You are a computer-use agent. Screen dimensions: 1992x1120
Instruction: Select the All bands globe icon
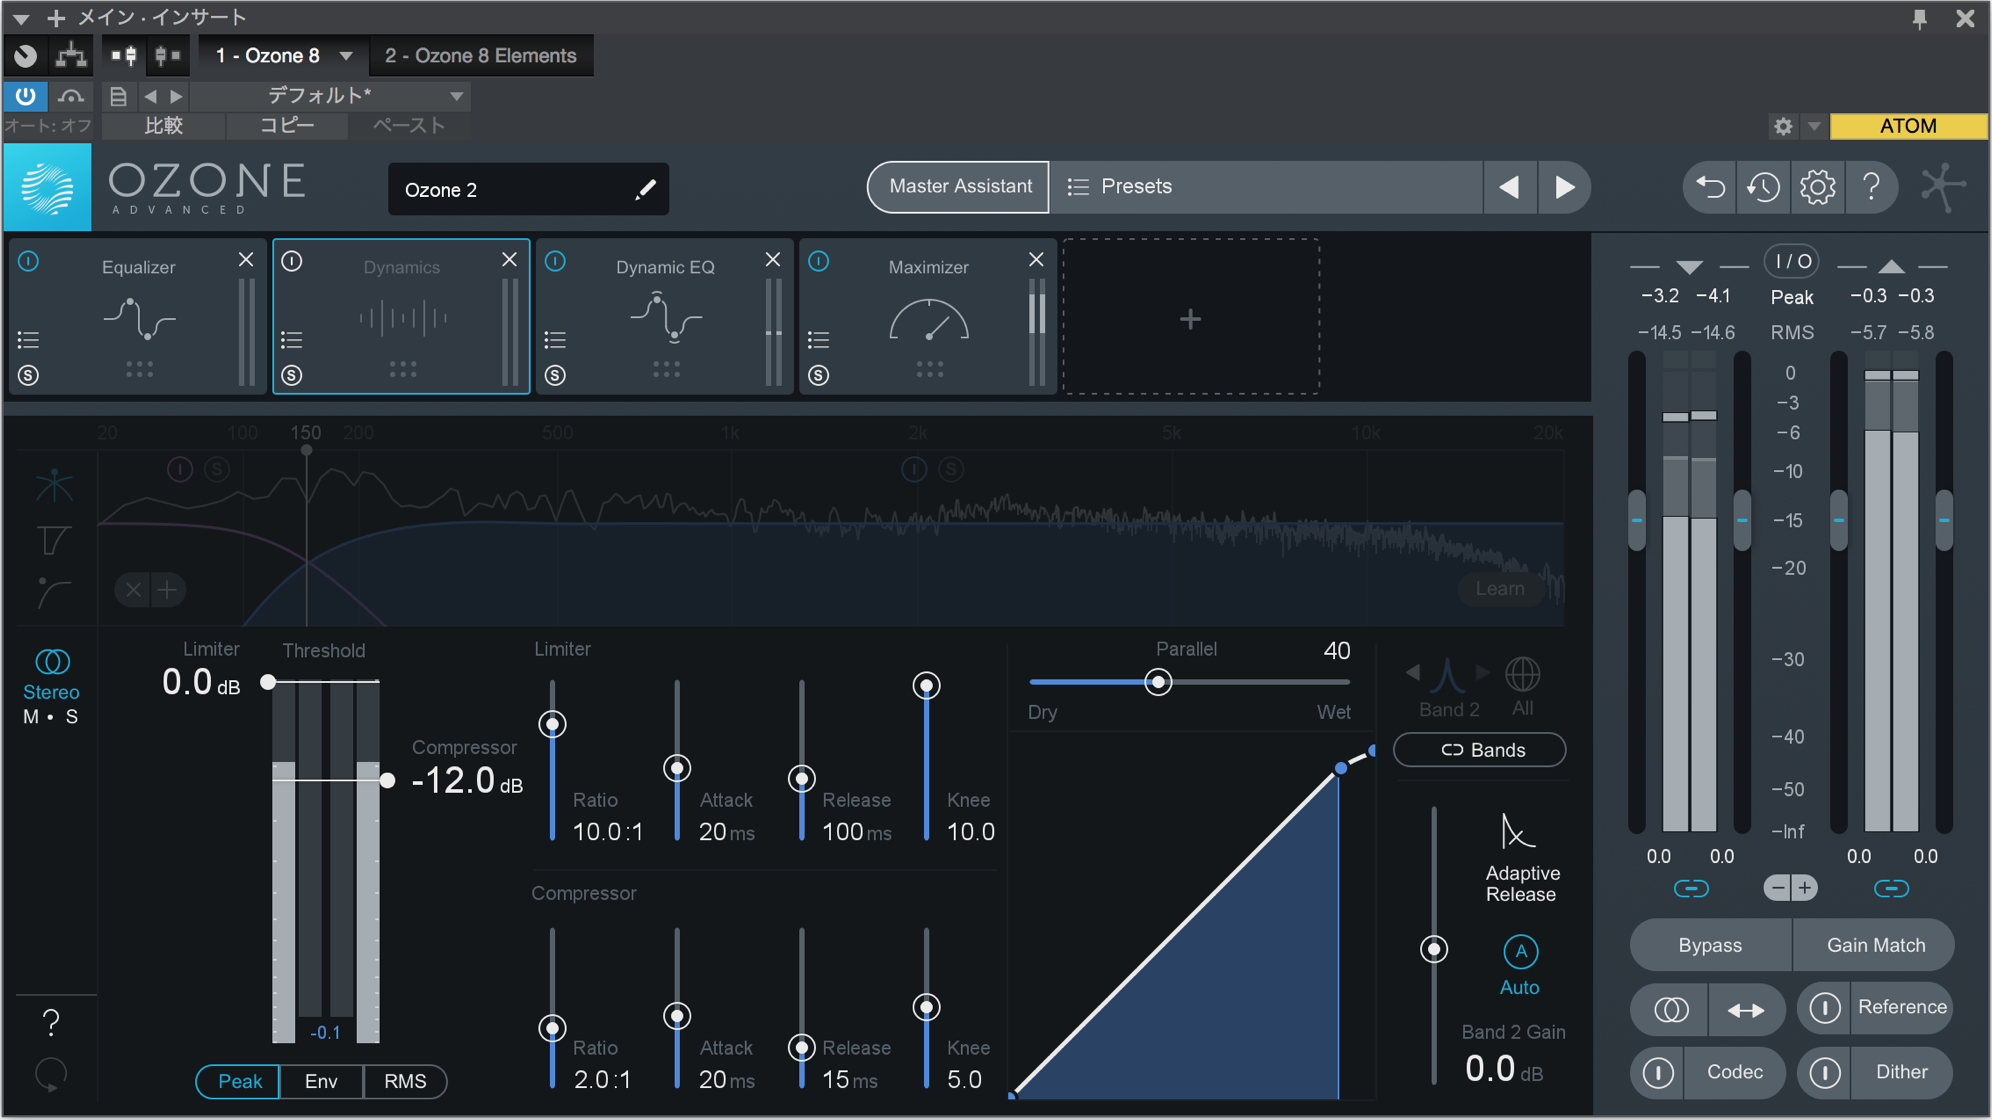click(1522, 675)
